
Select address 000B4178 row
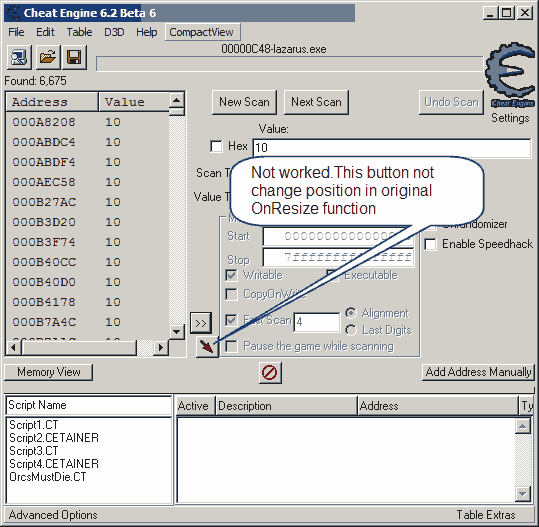pyautogui.click(x=87, y=302)
